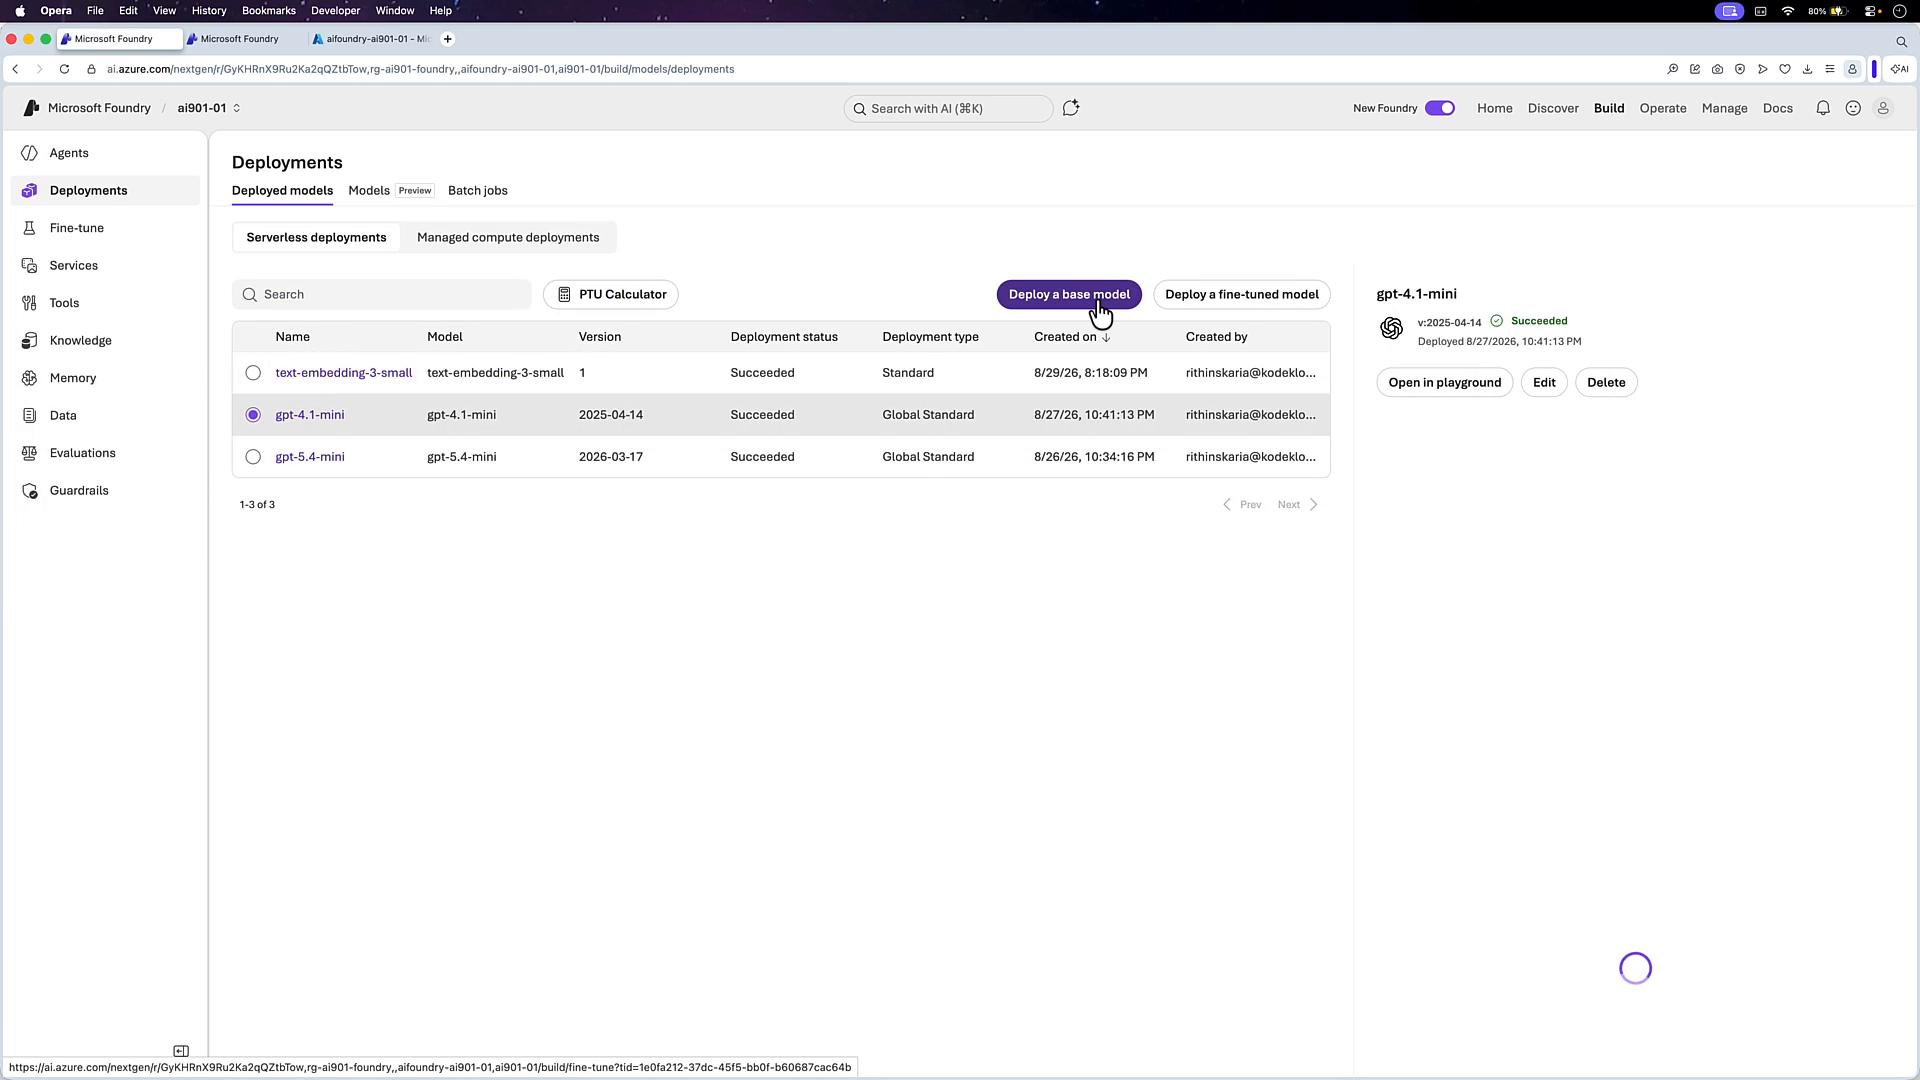This screenshot has height=1080, width=1920.
Task: Start a new AI chat icon
Action: [x=1071, y=108]
